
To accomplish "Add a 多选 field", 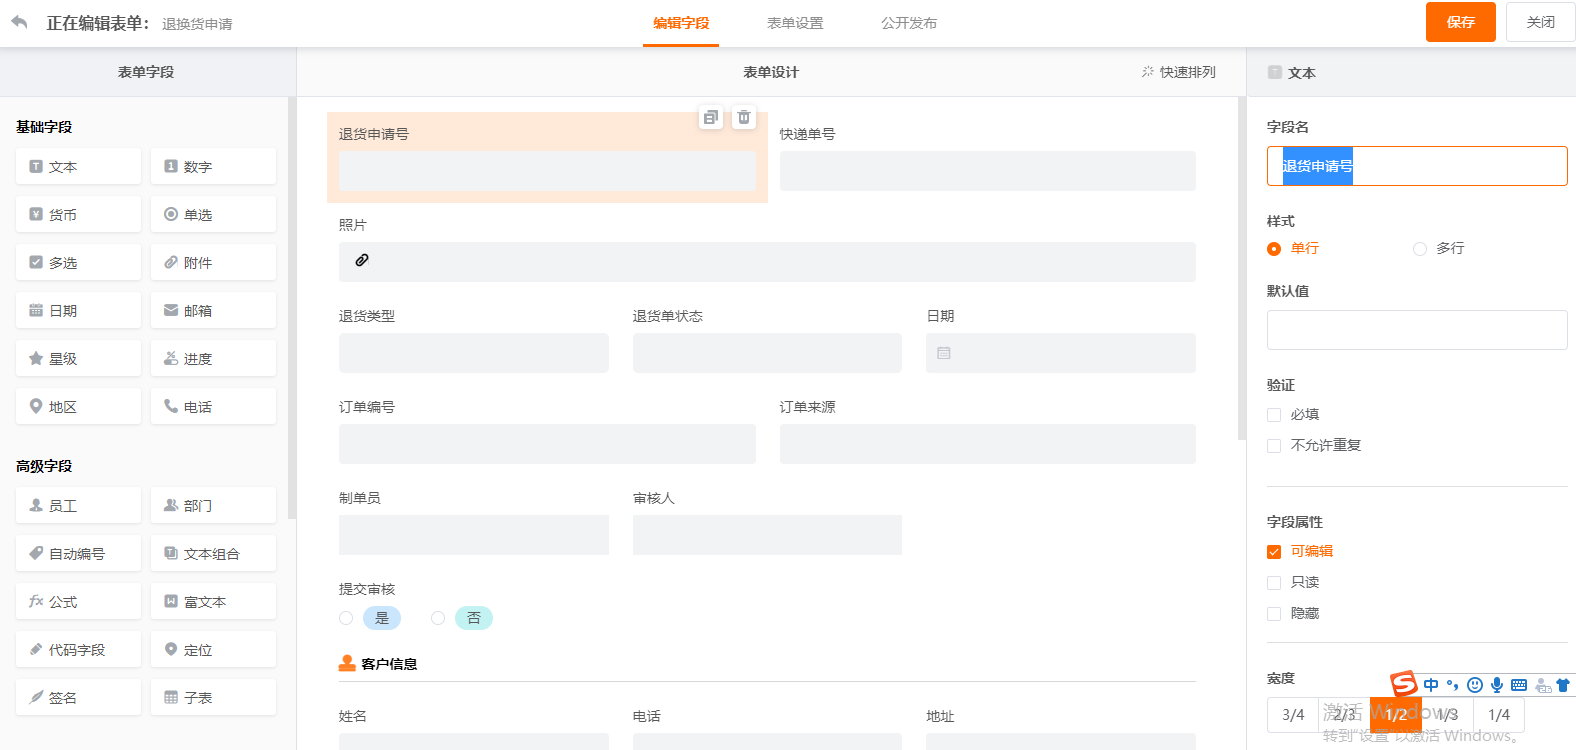I will (x=78, y=262).
